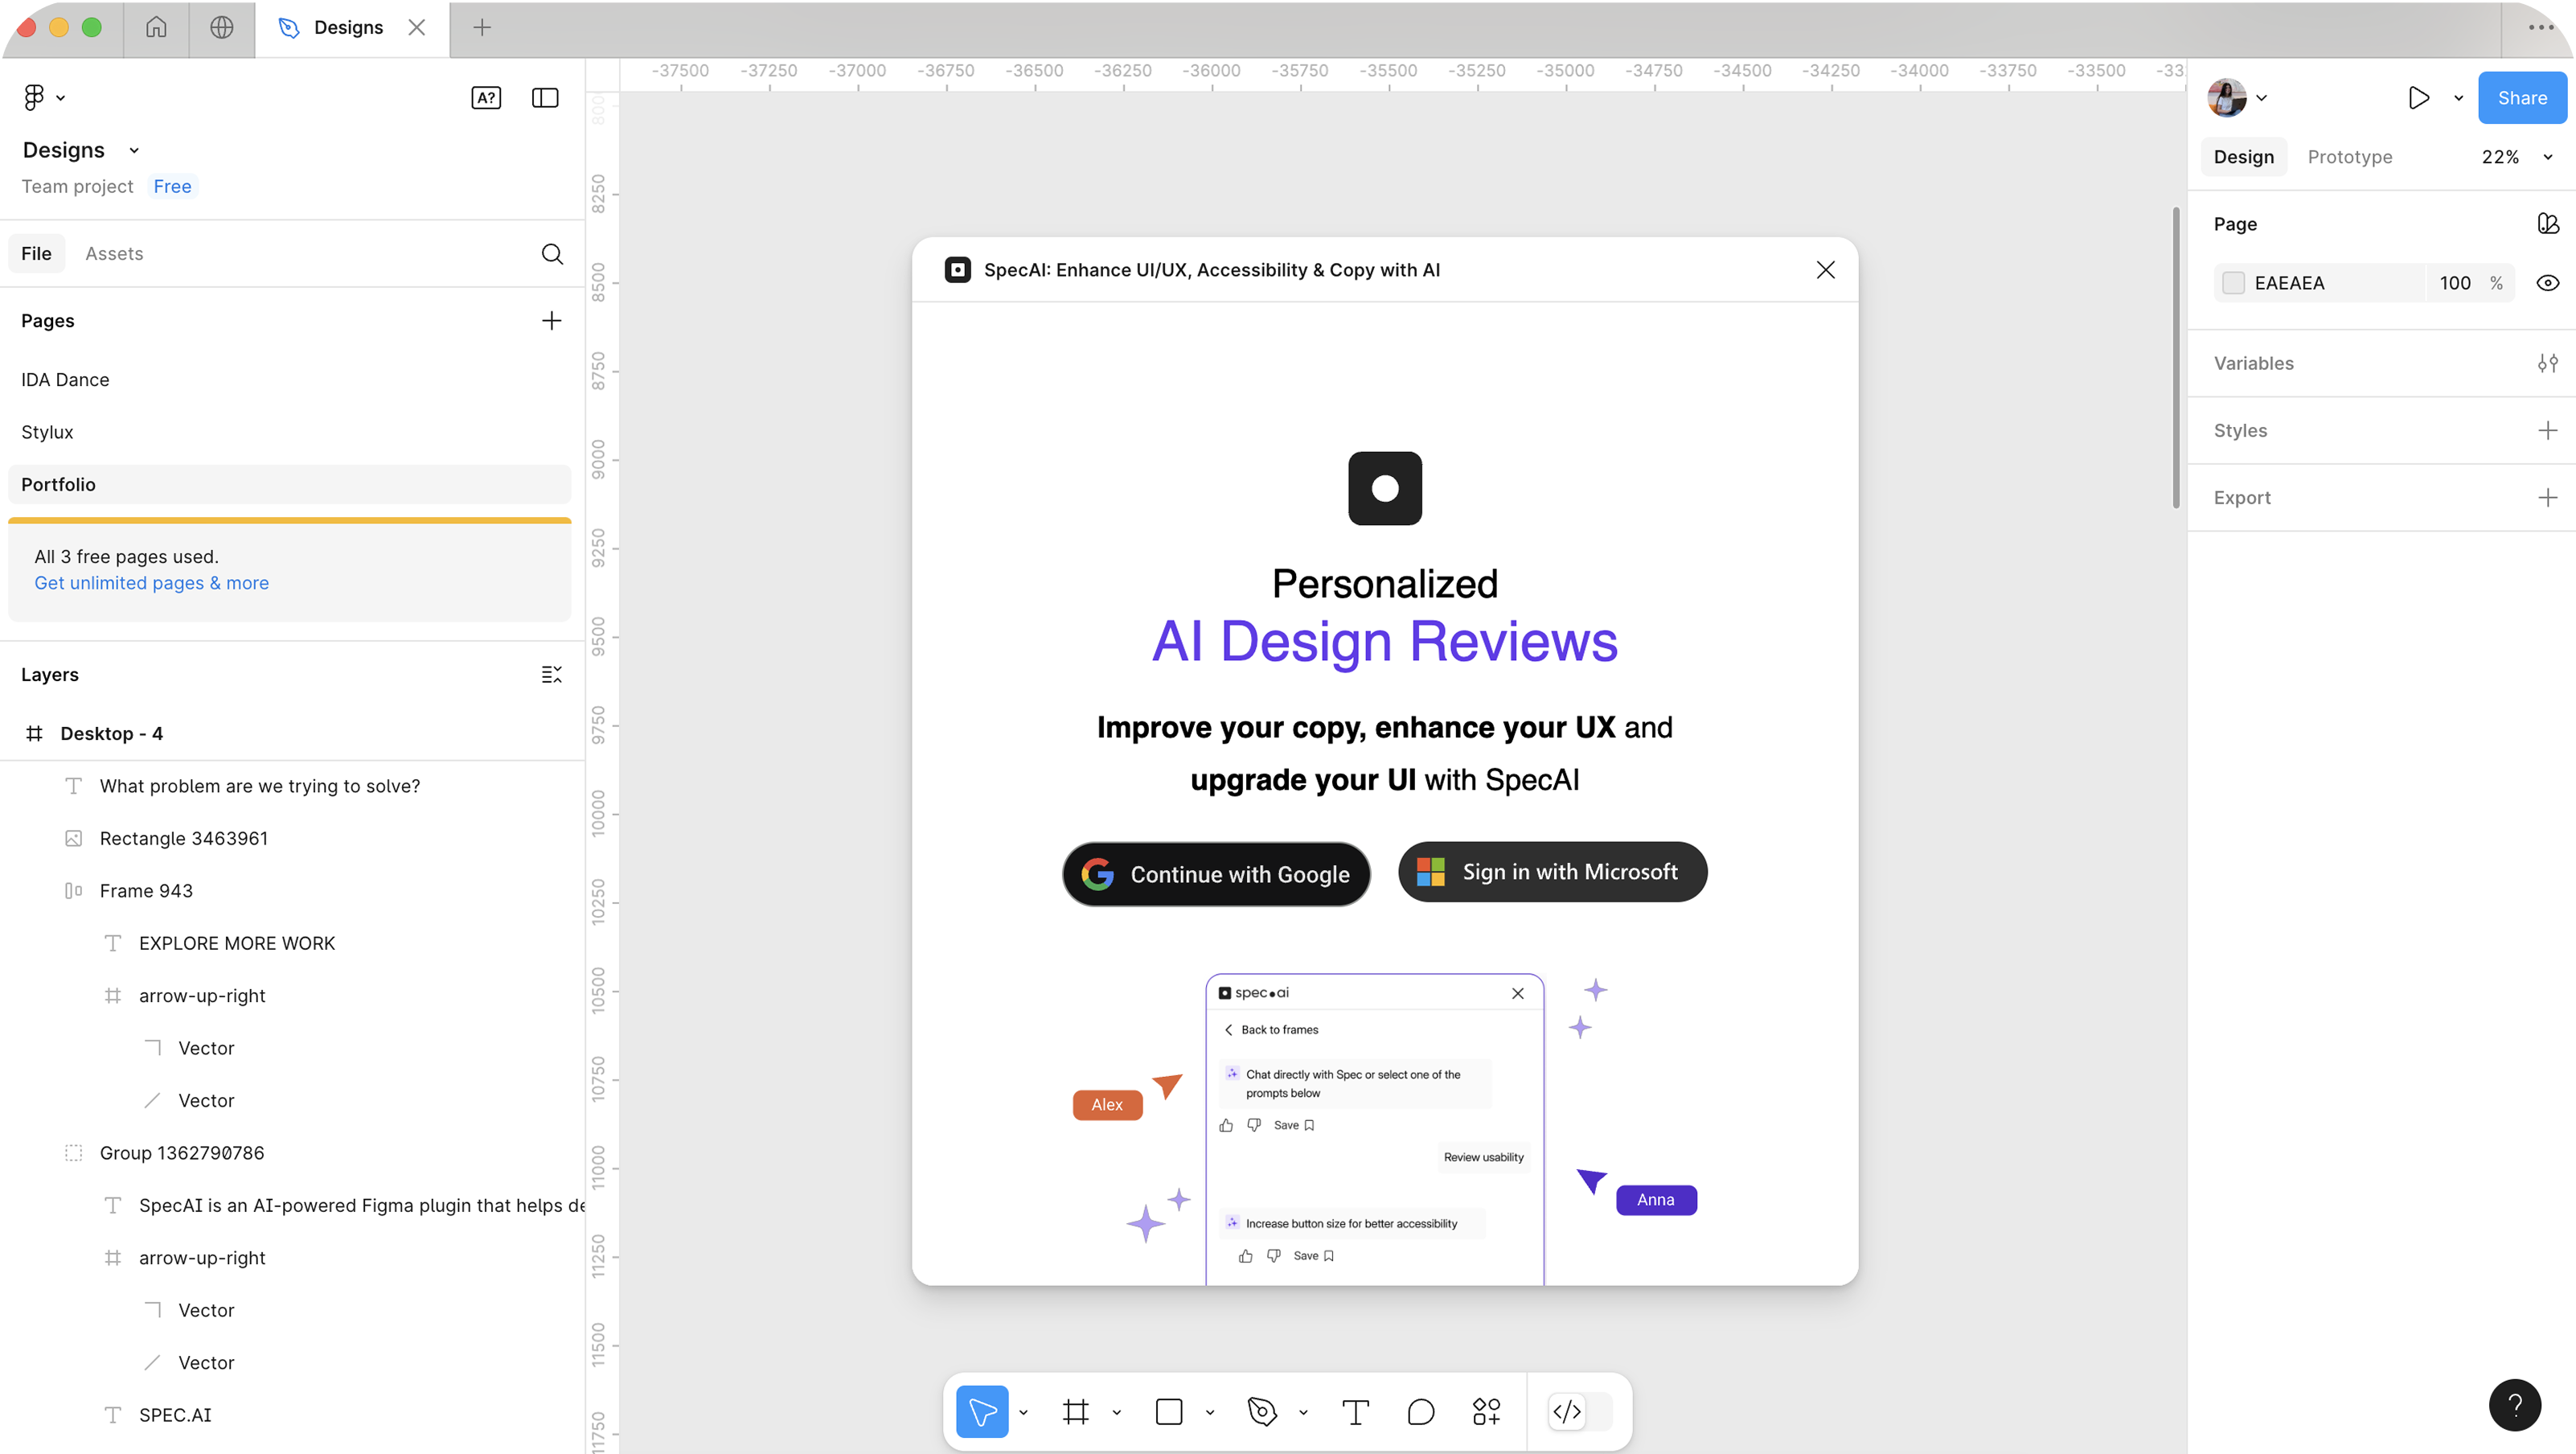Select the SPEC.AI text layer
The height and width of the screenshot is (1454, 2576).
click(292, 1414)
